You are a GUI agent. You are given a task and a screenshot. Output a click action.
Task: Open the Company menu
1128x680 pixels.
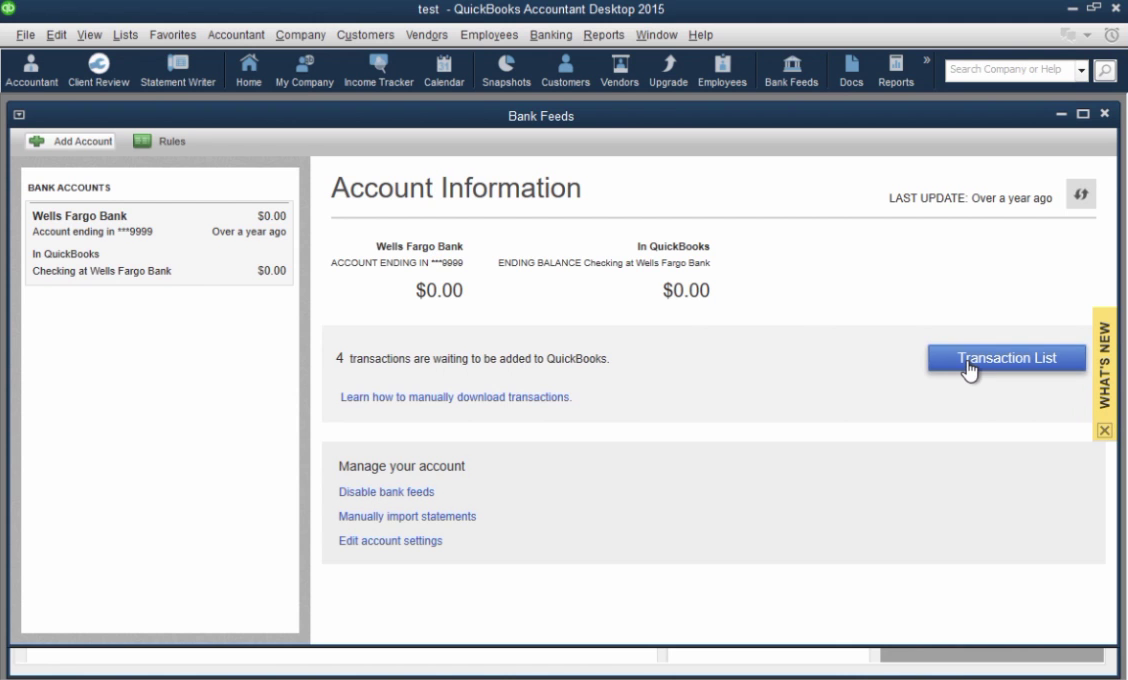(301, 35)
